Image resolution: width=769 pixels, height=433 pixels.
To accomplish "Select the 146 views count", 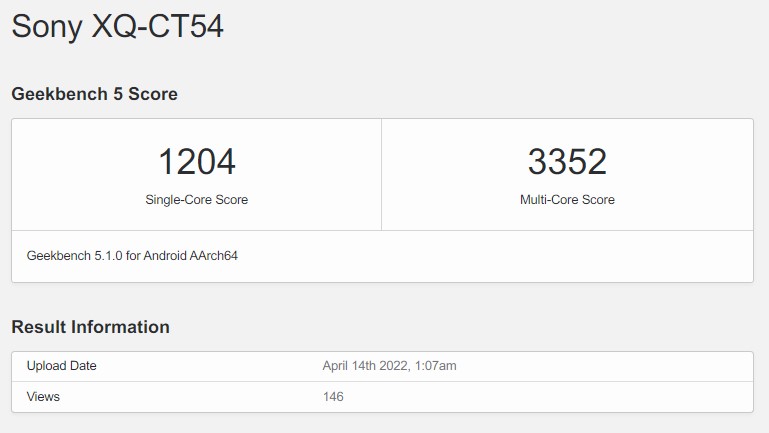I will [x=333, y=397].
